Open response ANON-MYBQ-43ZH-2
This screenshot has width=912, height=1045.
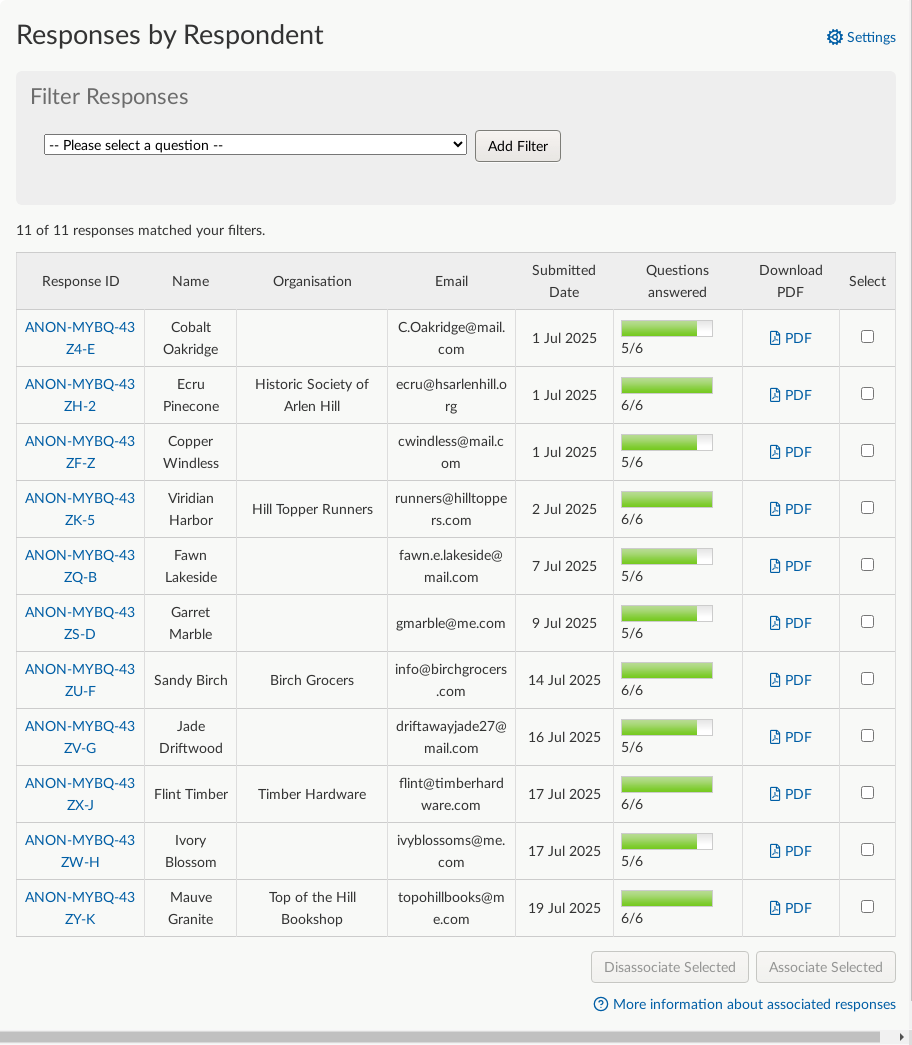(80, 395)
